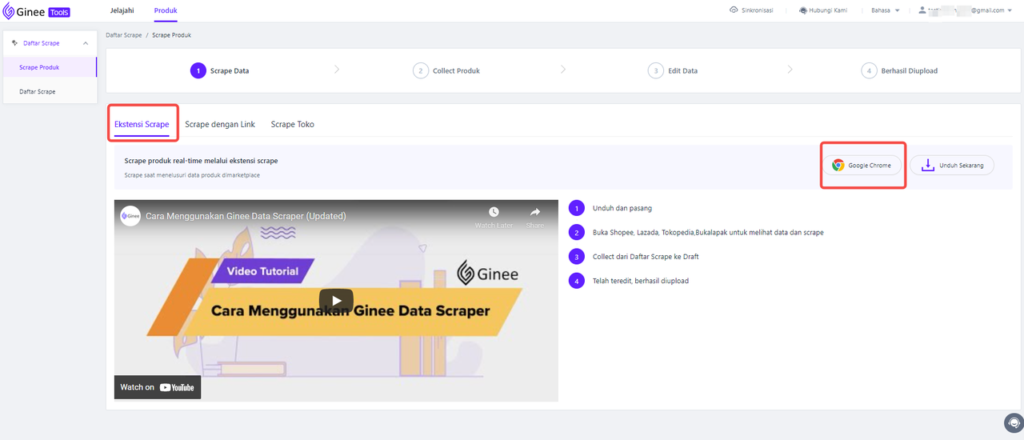Screen dimensions: 1024x440
Task: Switch to Scrape dengan Link tab
Action: click(220, 124)
